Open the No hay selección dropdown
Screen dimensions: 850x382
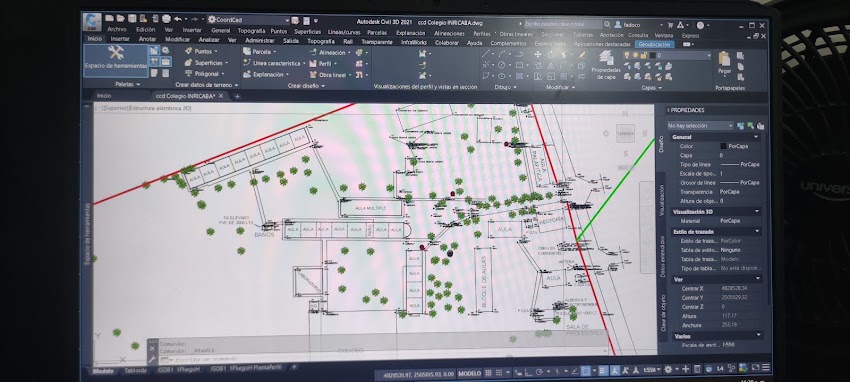(700, 126)
